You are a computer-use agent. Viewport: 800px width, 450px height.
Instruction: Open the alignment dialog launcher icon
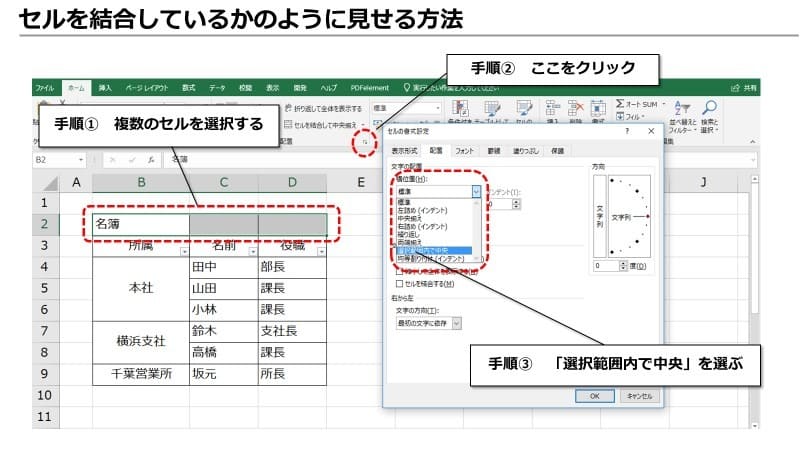tap(365, 142)
